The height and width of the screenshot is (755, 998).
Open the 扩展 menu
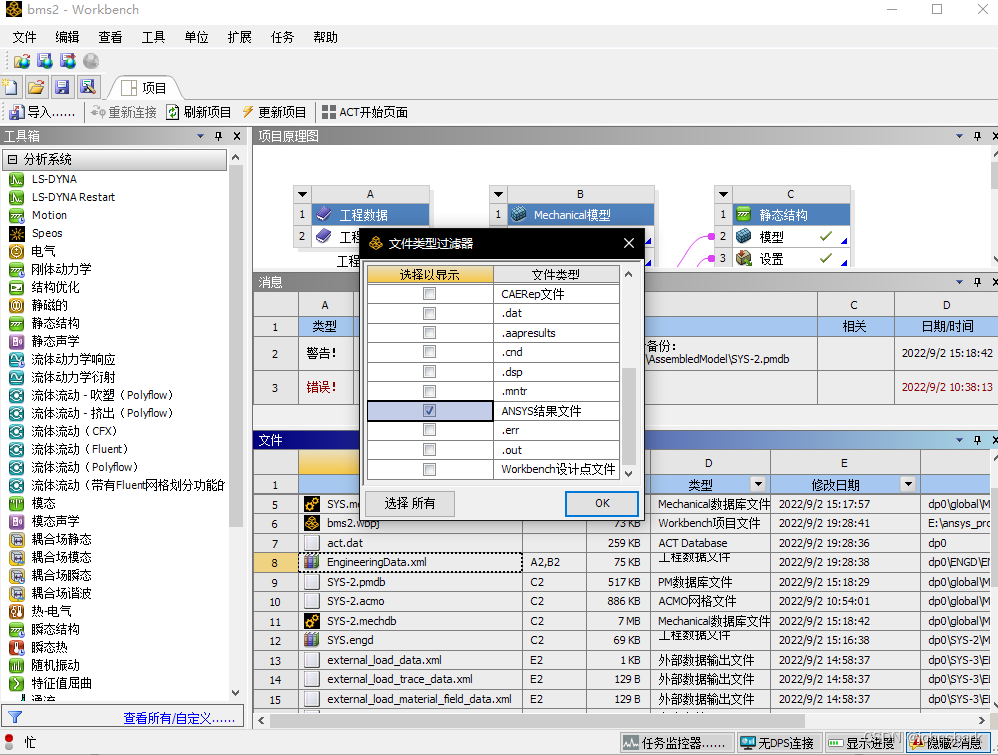pyautogui.click(x=239, y=37)
